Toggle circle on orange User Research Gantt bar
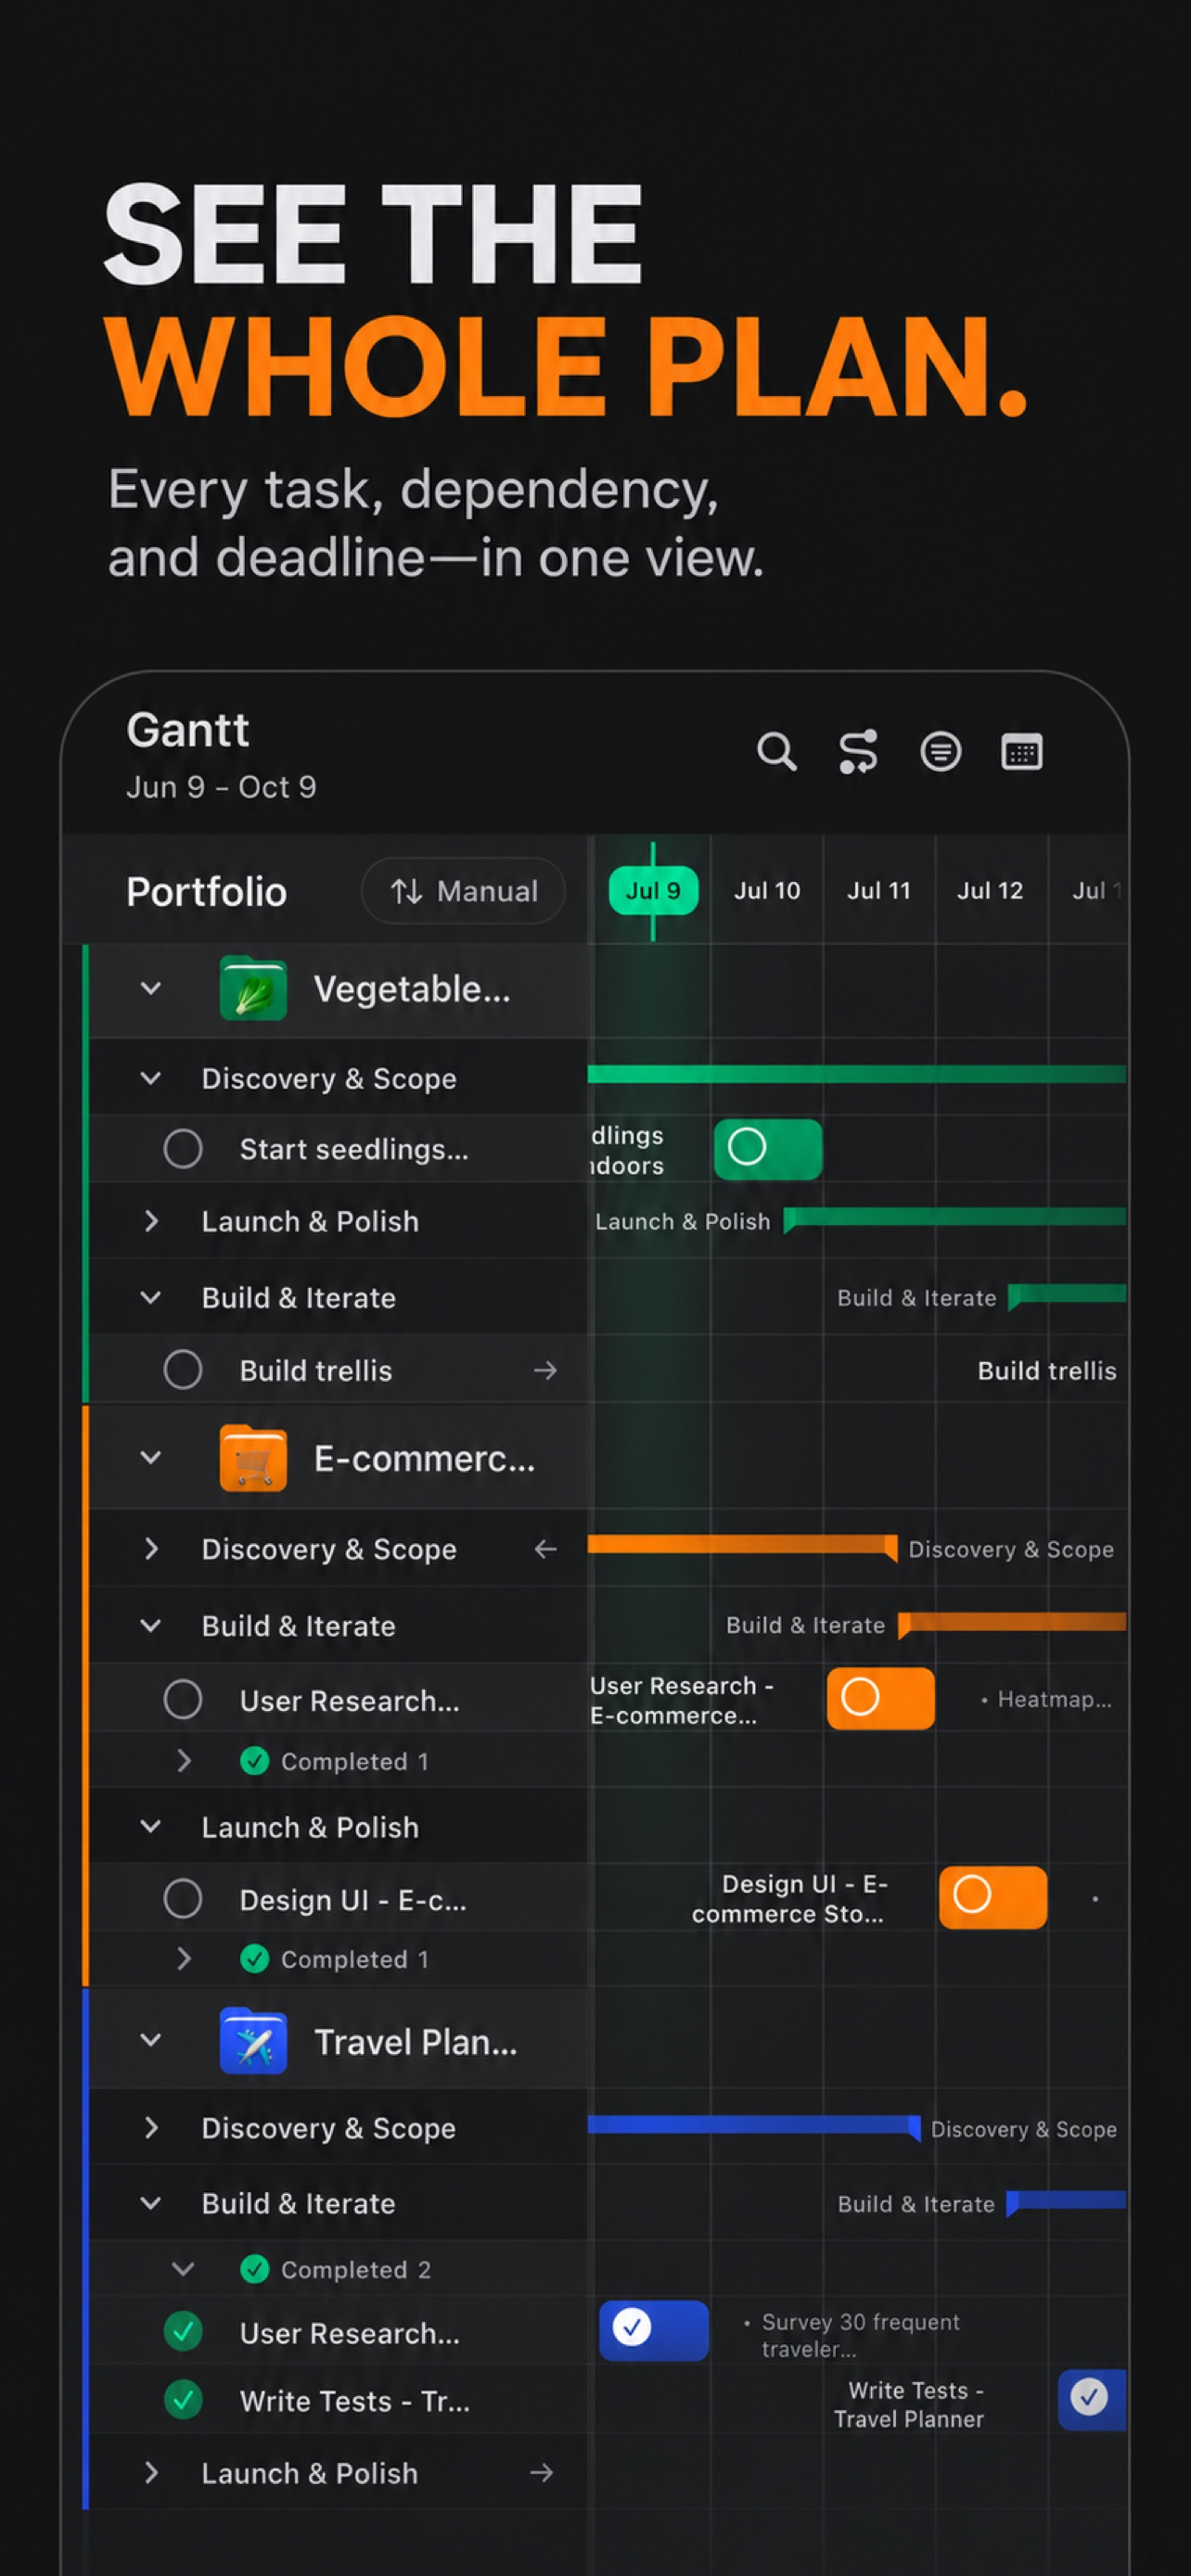Image resolution: width=1191 pixels, height=2576 pixels. [860, 1696]
